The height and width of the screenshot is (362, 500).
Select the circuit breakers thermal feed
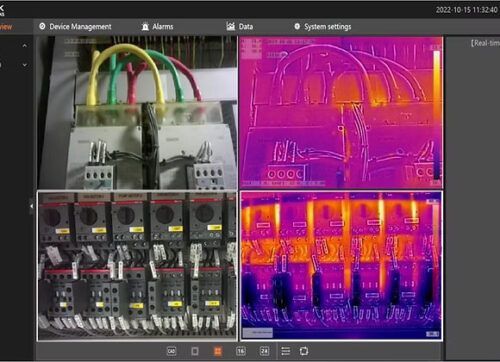pos(342,266)
